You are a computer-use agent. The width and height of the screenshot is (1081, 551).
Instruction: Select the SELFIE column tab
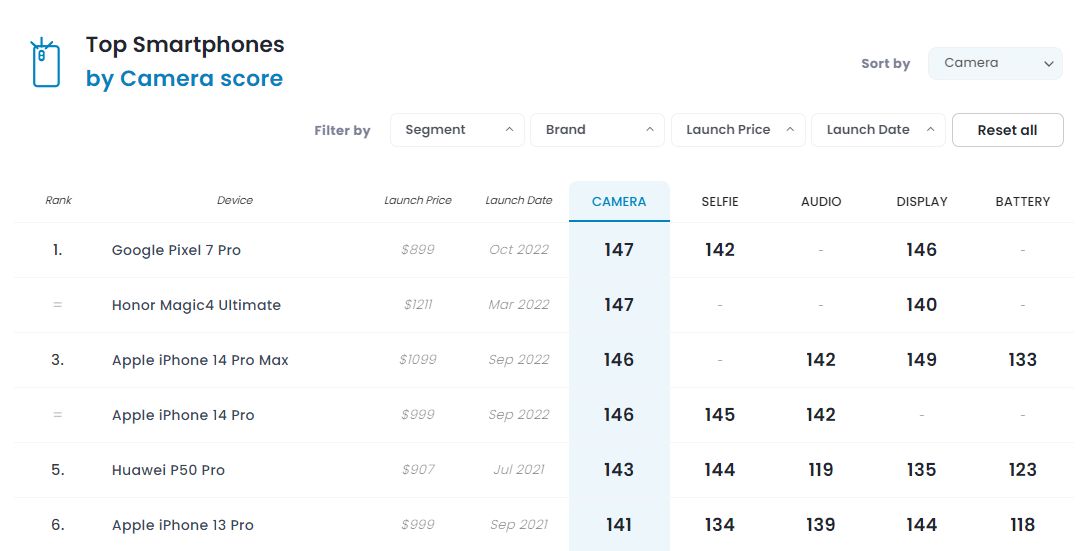[x=720, y=201]
